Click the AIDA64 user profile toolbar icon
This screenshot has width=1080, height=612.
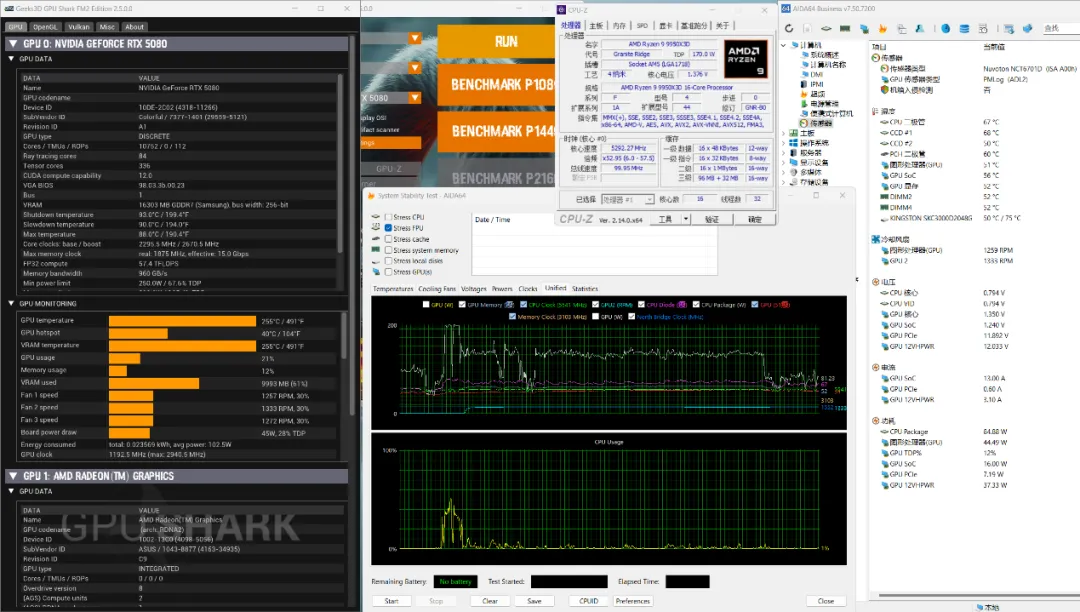click(x=920, y=28)
